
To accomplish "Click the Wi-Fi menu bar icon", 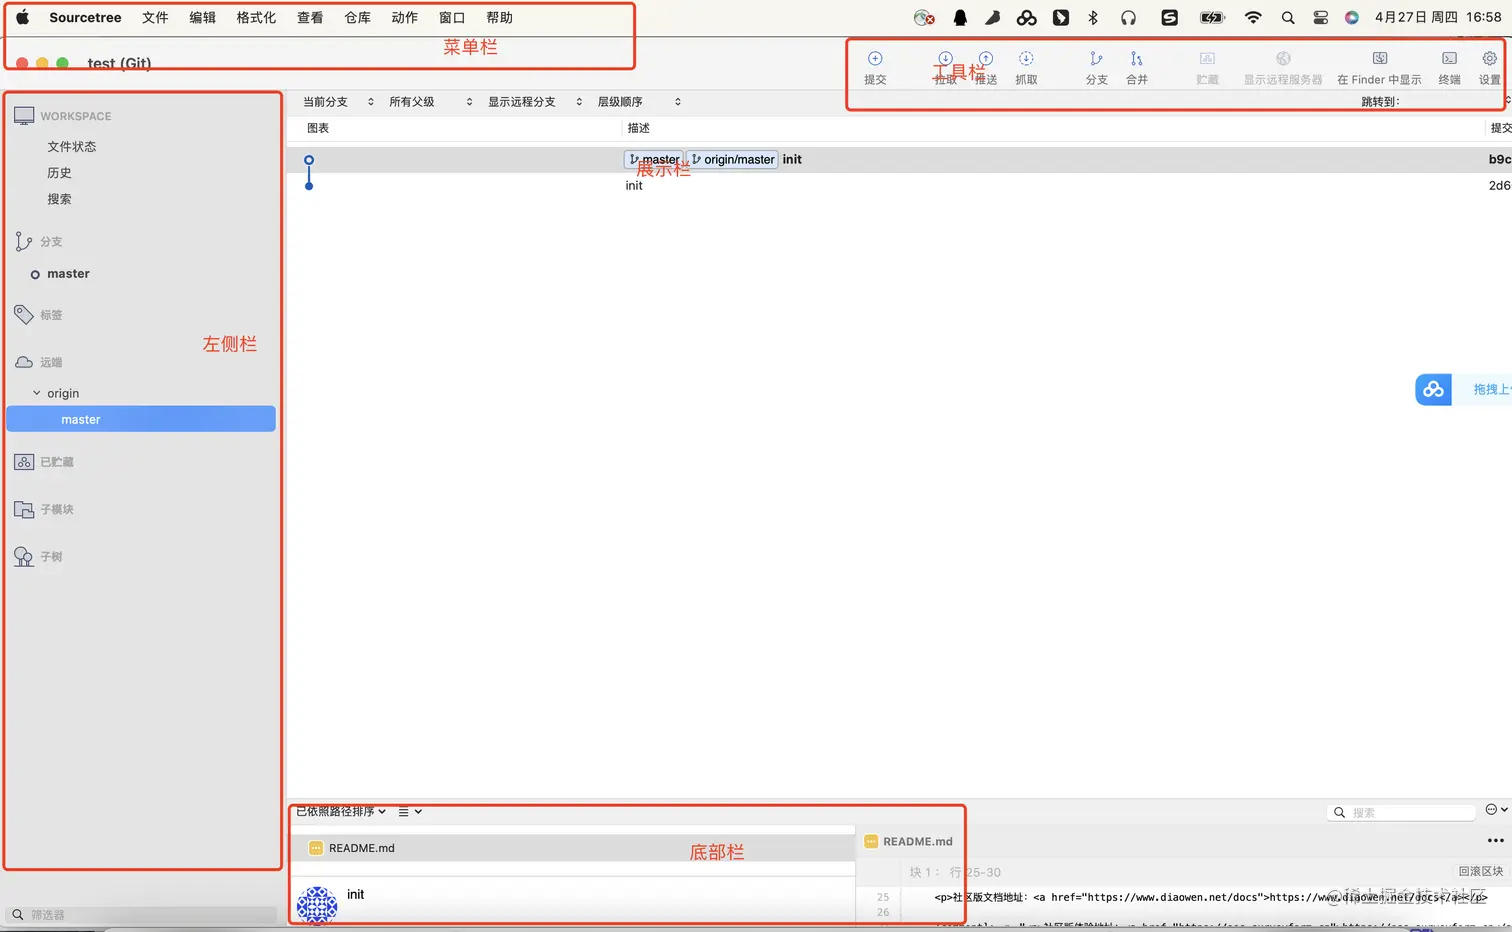I will click(1253, 18).
